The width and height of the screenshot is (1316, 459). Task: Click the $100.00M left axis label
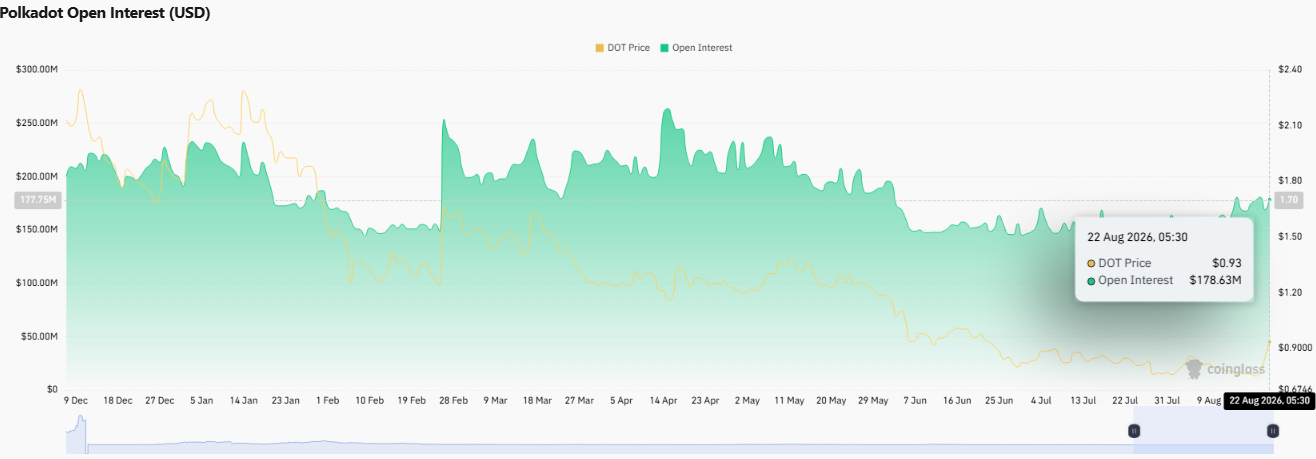(x=37, y=283)
